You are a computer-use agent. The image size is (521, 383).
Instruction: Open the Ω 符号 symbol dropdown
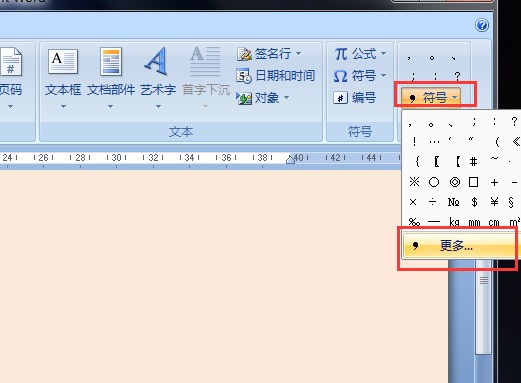coord(360,76)
